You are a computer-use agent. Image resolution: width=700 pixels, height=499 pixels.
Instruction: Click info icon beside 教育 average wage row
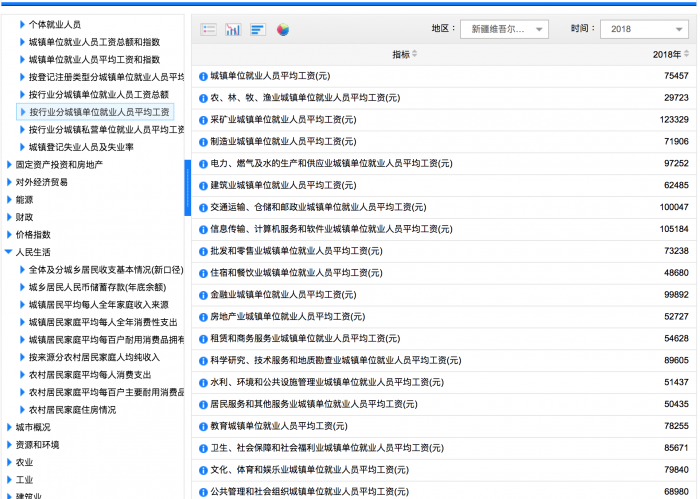click(x=203, y=426)
